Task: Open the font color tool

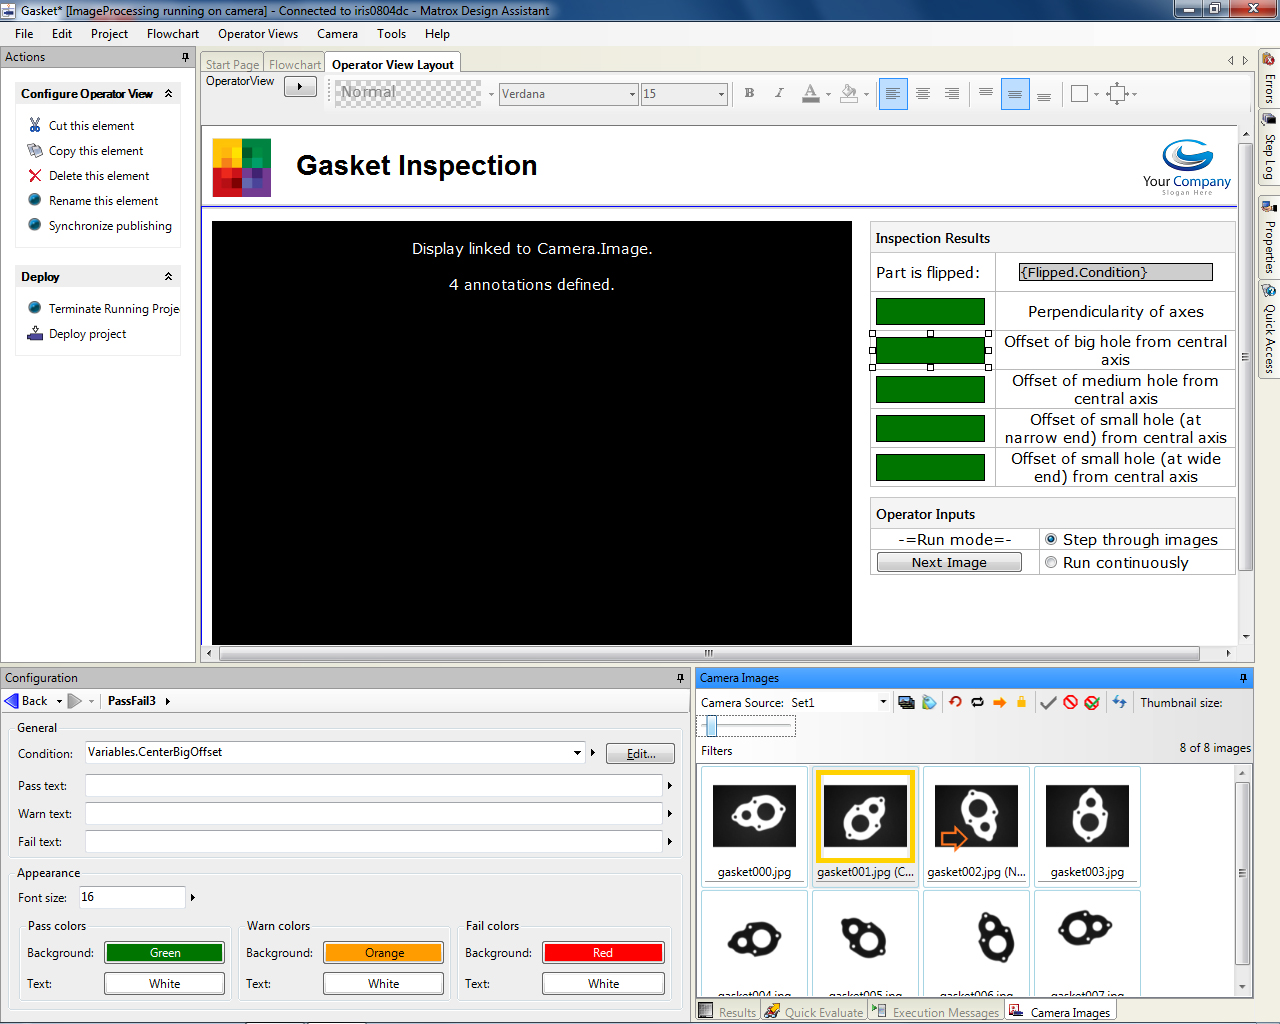Action: point(810,93)
